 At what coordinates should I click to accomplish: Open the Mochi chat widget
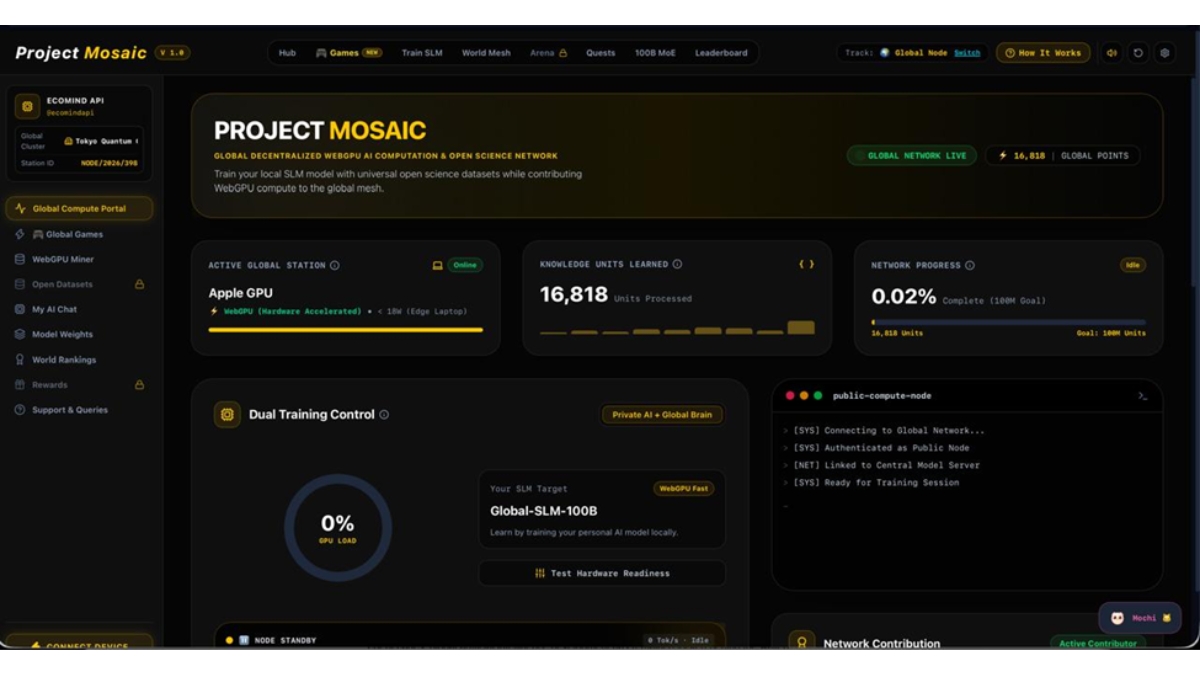(1139, 618)
